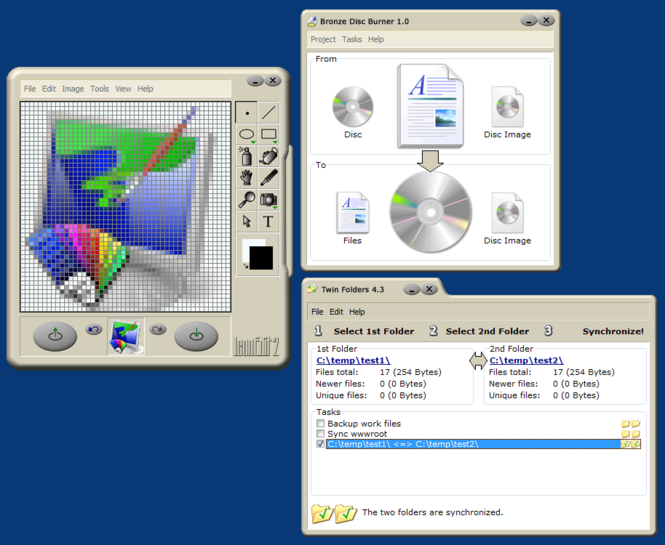Check the Backup work files task

(x=321, y=423)
